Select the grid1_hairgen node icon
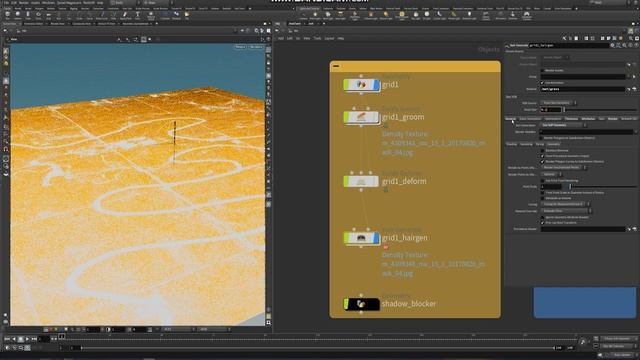This screenshot has height=360, width=640. pyautogui.click(x=361, y=238)
